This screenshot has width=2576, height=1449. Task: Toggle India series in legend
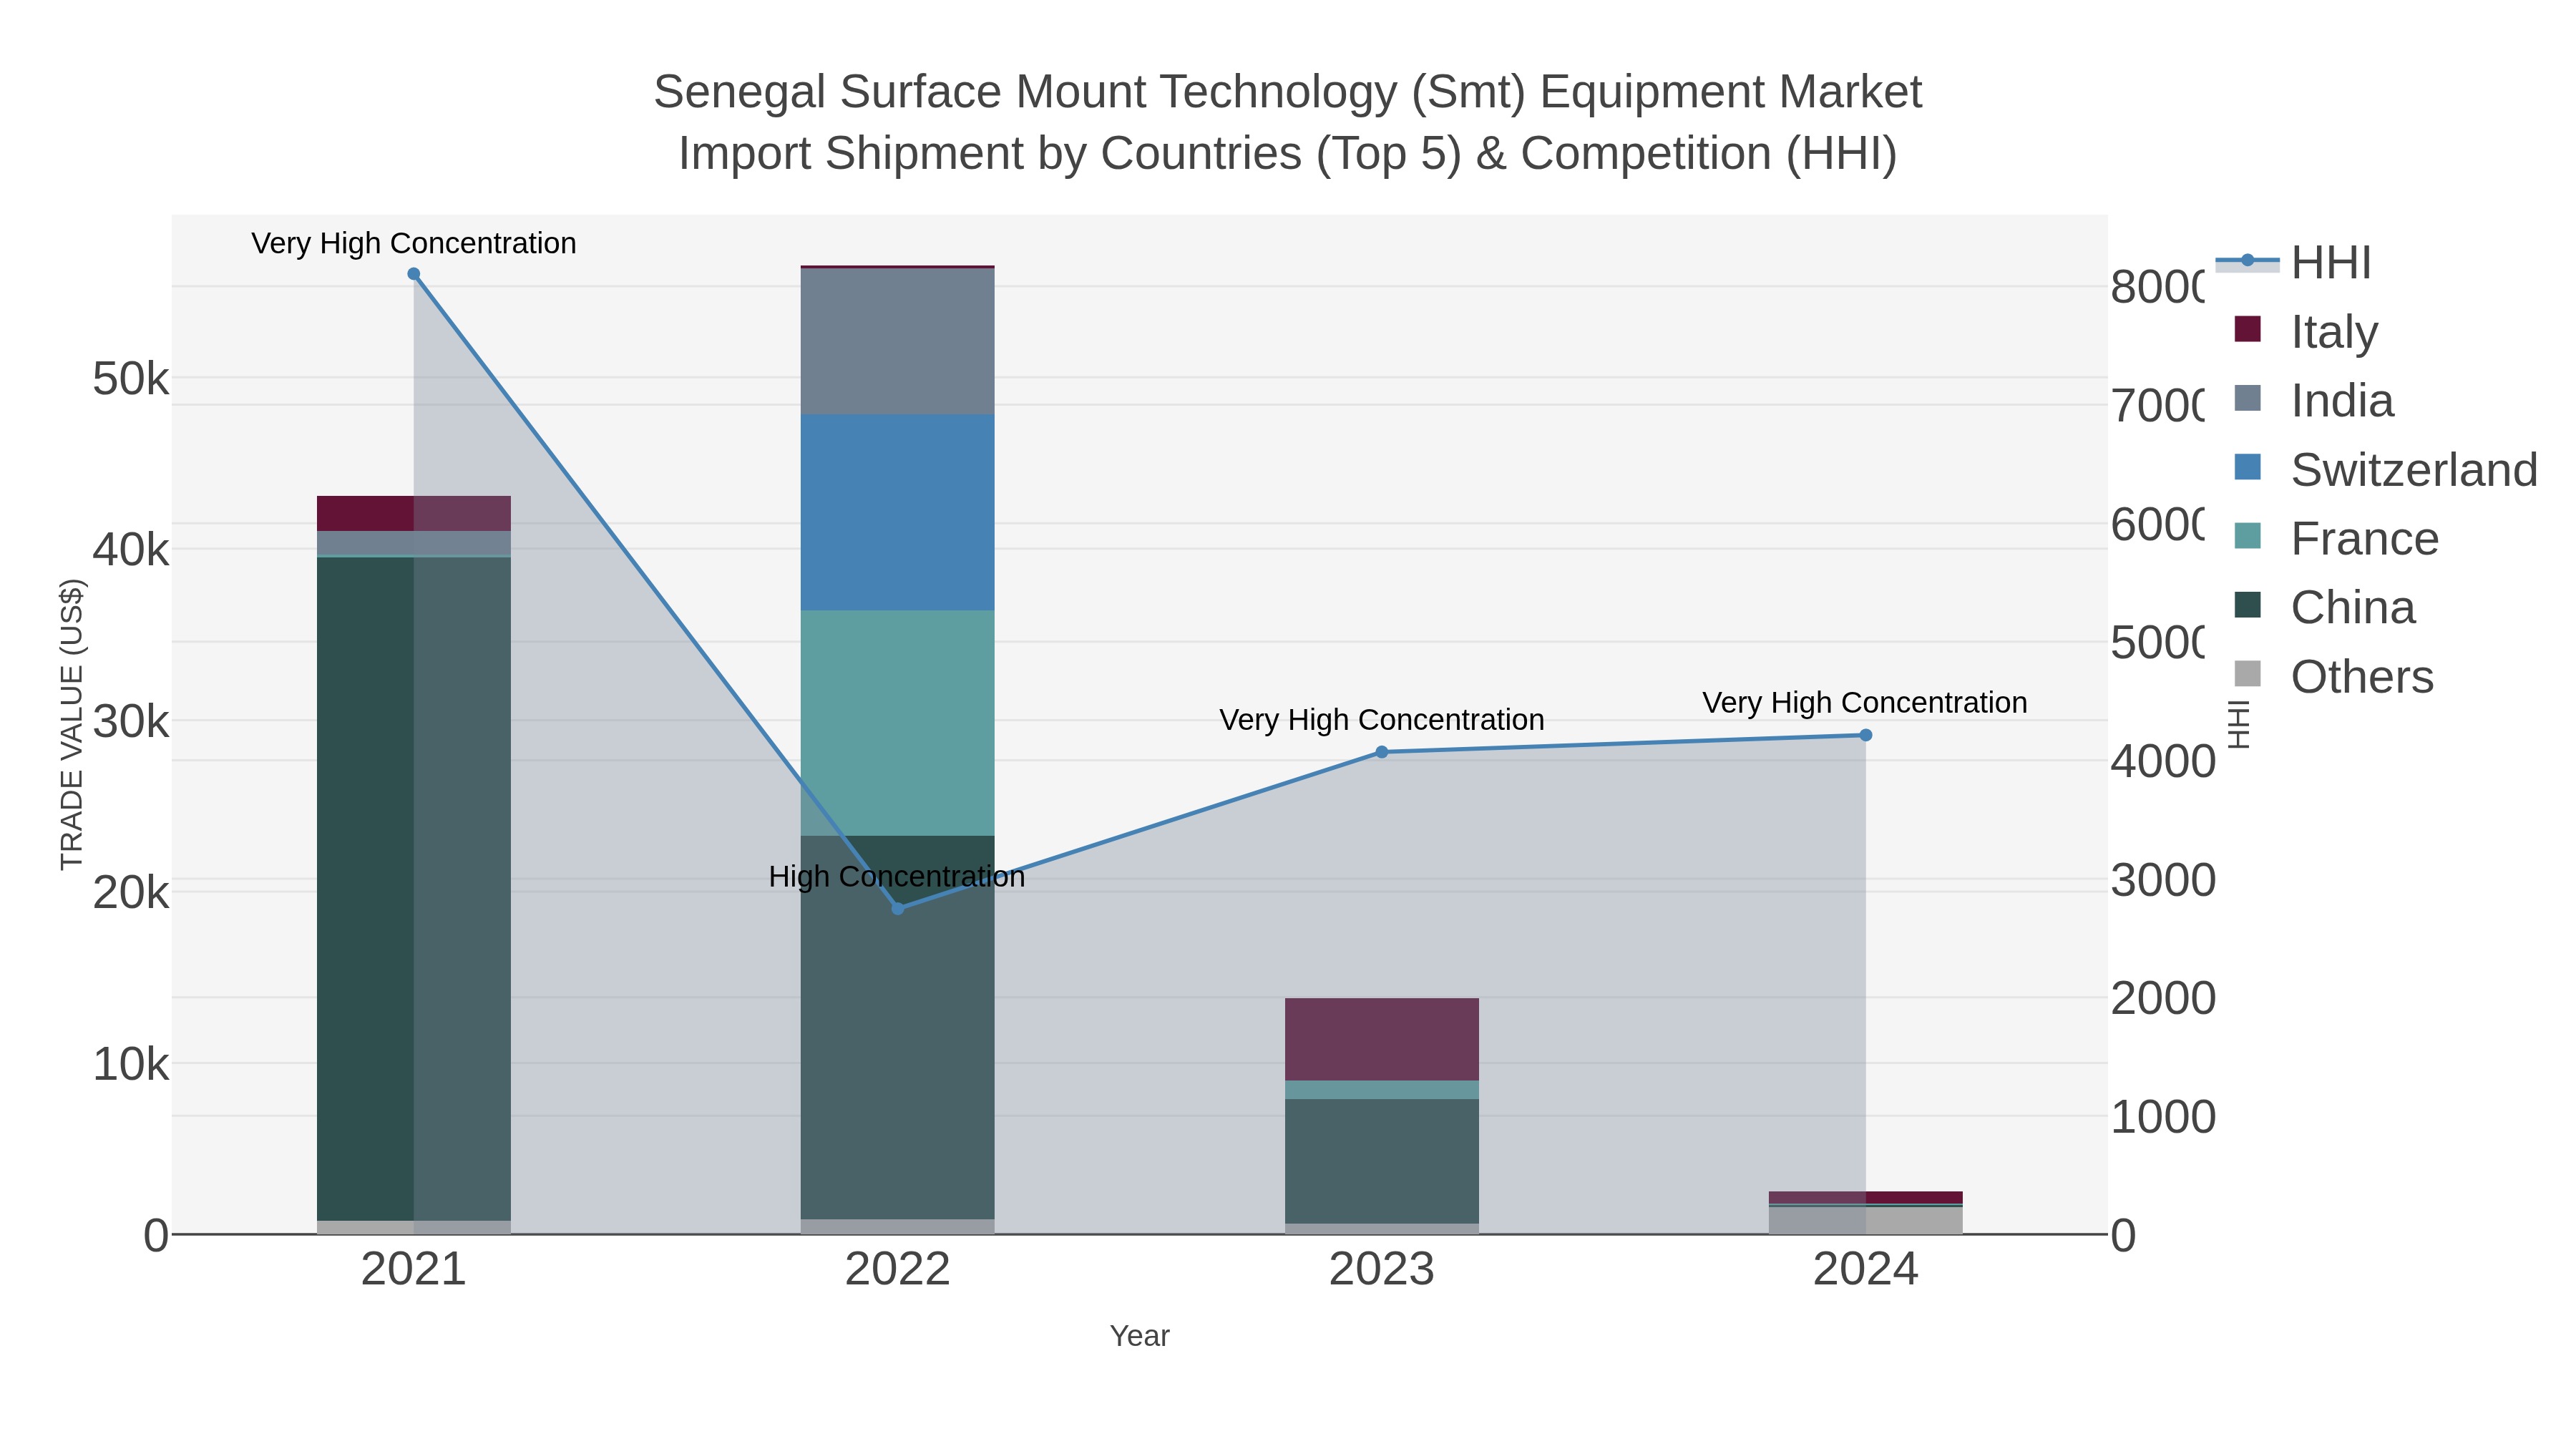pos(2314,400)
